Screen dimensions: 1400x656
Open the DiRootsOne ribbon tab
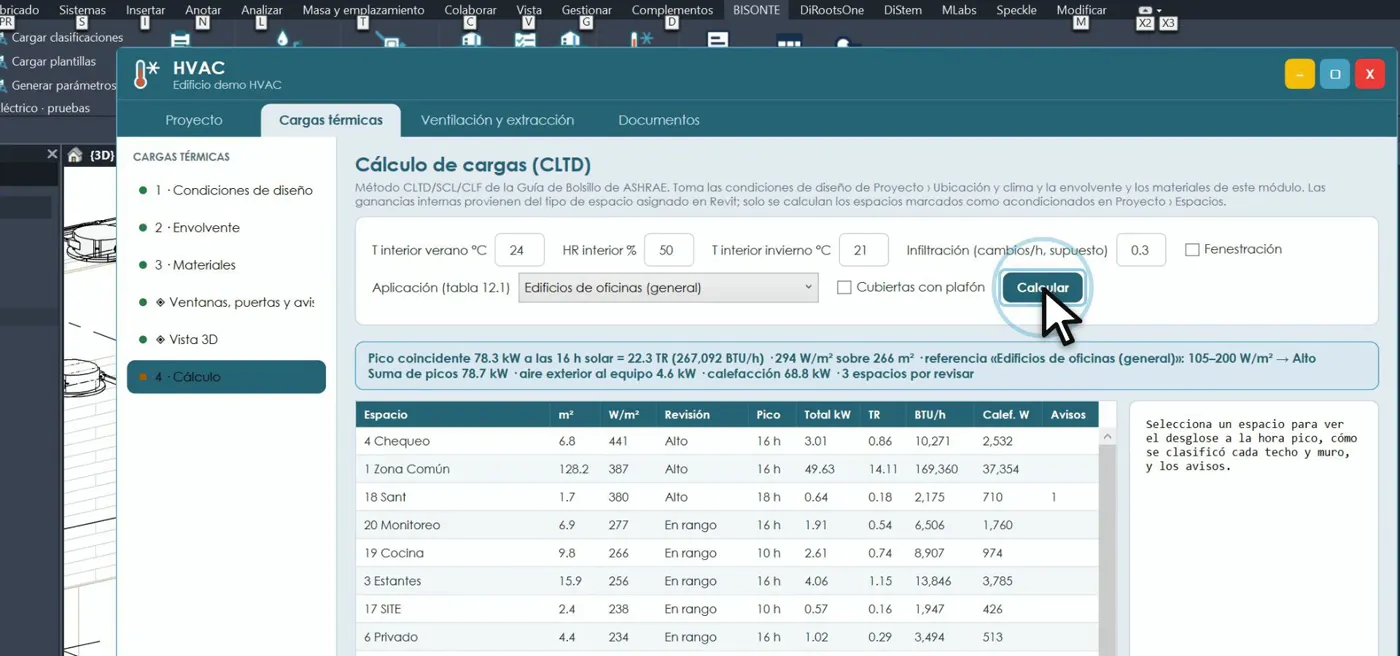tap(832, 10)
